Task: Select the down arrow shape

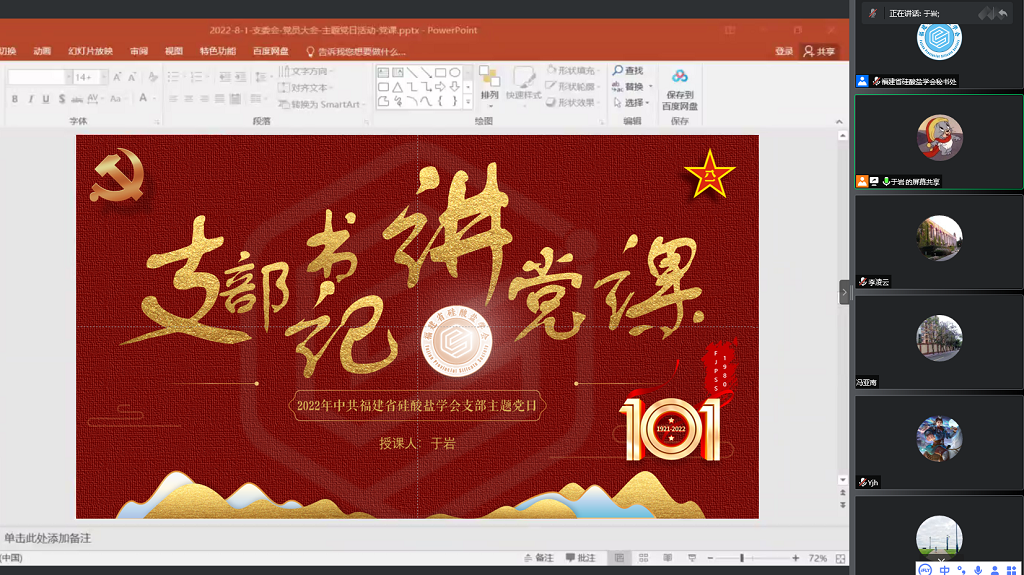Action: pyautogui.click(x=455, y=86)
